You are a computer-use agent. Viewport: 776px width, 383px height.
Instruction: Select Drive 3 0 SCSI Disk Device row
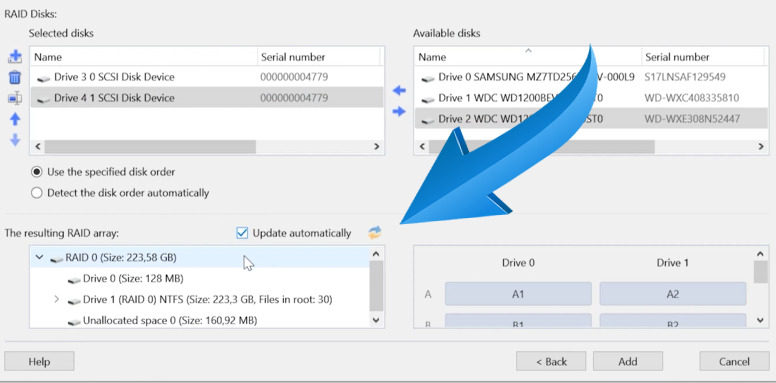click(207, 77)
